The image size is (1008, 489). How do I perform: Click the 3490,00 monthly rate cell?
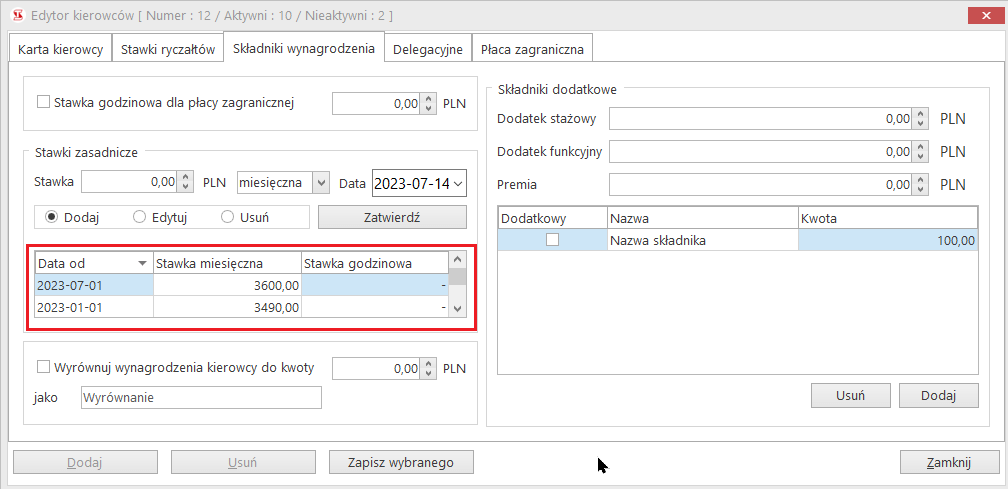coord(228,307)
